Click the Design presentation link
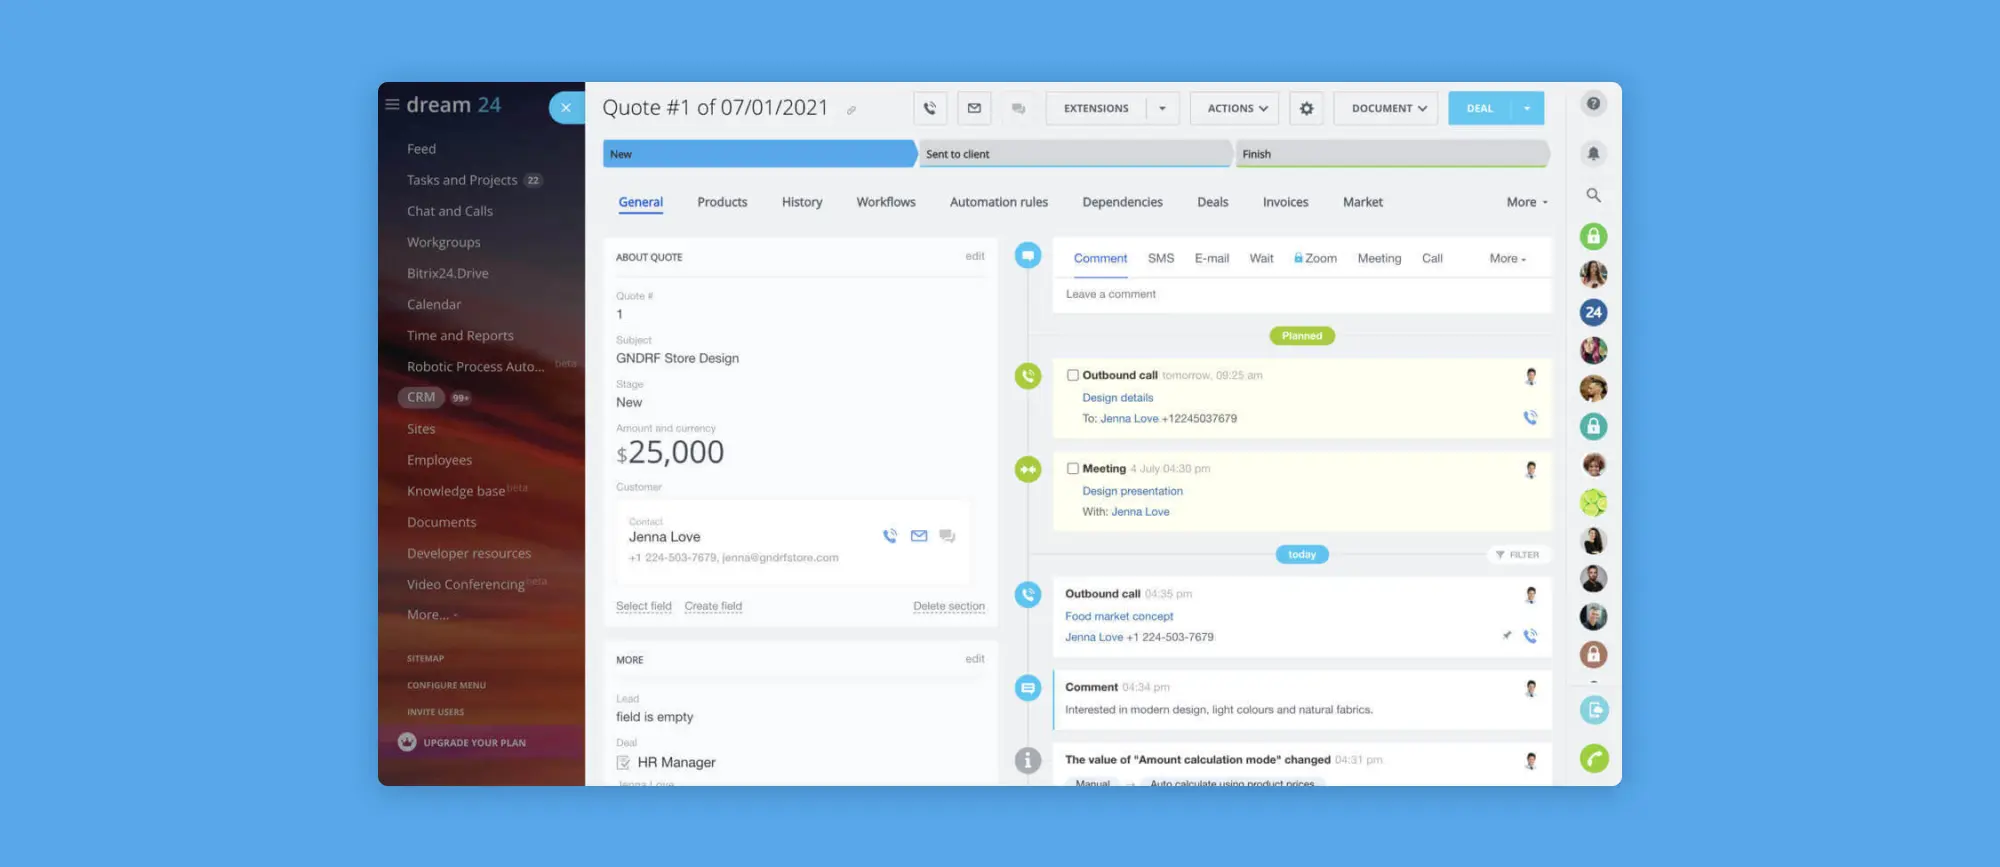2000x867 pixels. click(x=1132, y=491)
